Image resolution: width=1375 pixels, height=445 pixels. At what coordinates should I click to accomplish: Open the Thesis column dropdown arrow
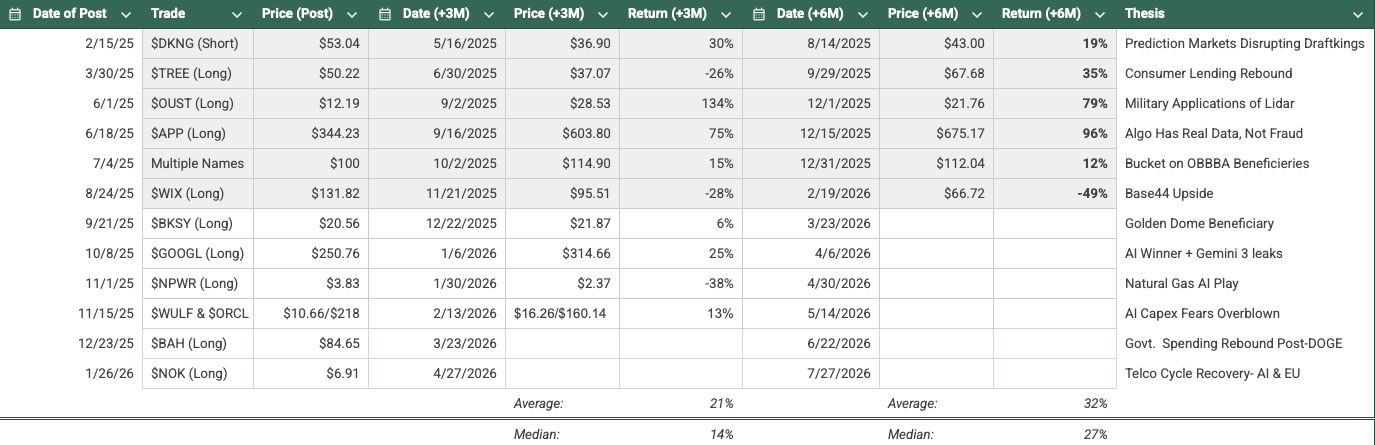pyautogui.click(x=1357, y=14)
